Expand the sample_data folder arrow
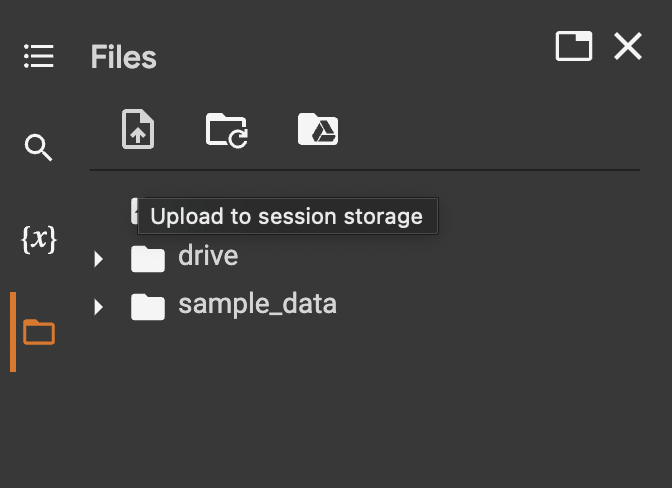The height and width of the screenshot is (488, 672). click(x=98, y=306)
